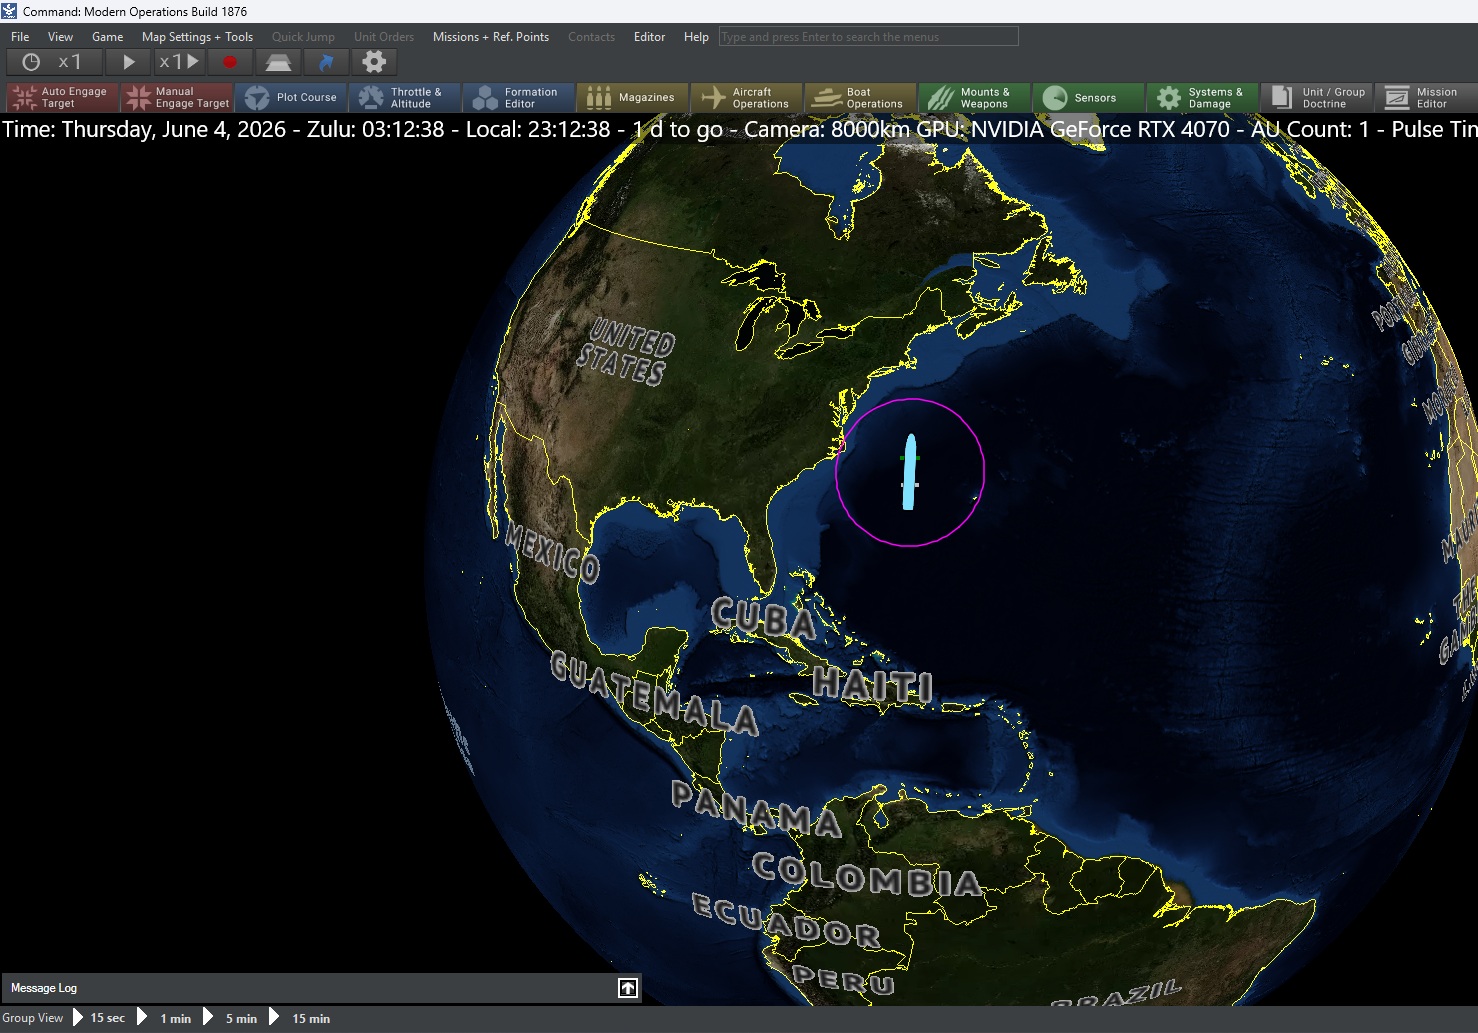The width and height of the screenshot is (1478, 1033).
Task: Click Manual Engage Target button
Action: tap(177, 97)
